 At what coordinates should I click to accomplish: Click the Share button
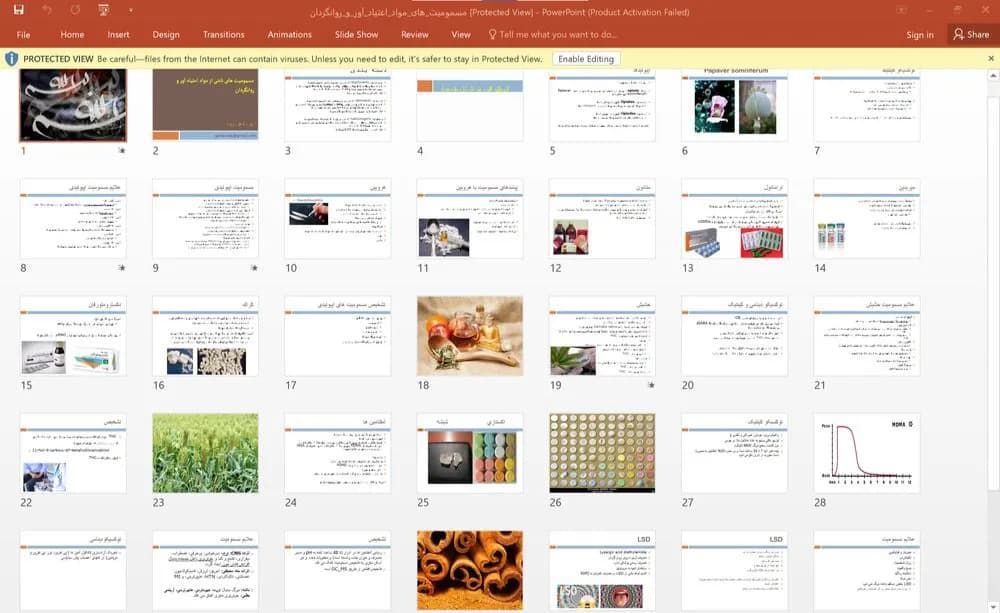point(971,34)
